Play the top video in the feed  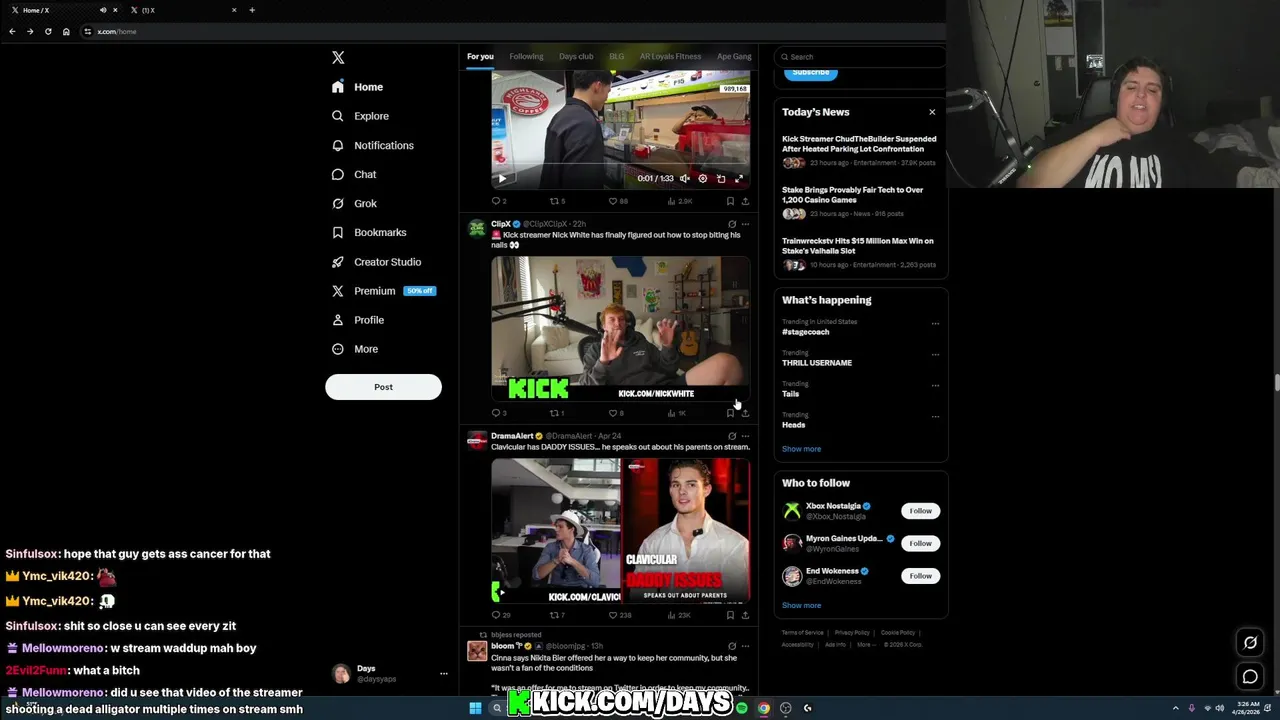(x=502, y=179)
